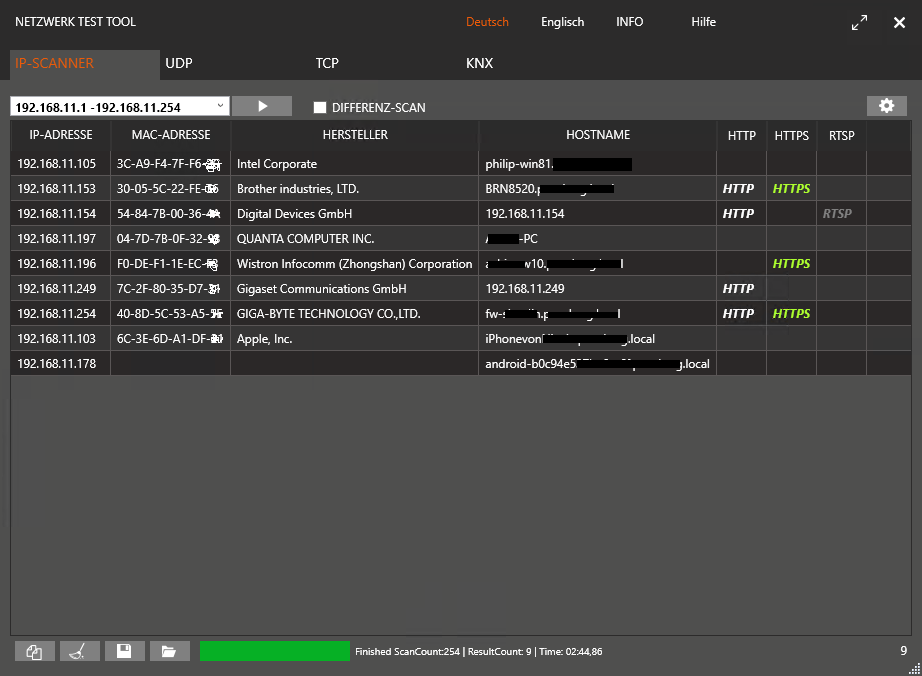Enable the Differenz-Scan checkbox

point(320,107)
